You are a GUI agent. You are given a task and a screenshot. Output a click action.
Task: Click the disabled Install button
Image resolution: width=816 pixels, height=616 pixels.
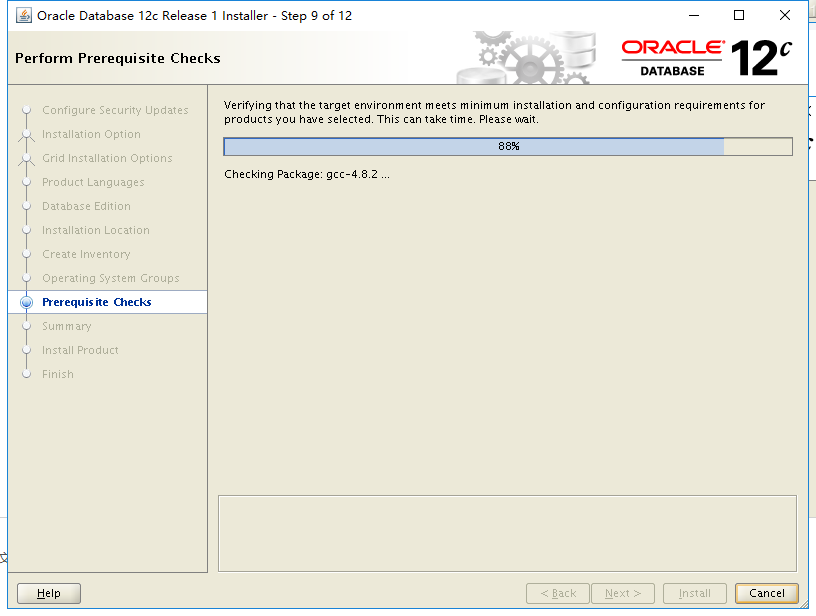pyautogui.click(x=695, y=593)
